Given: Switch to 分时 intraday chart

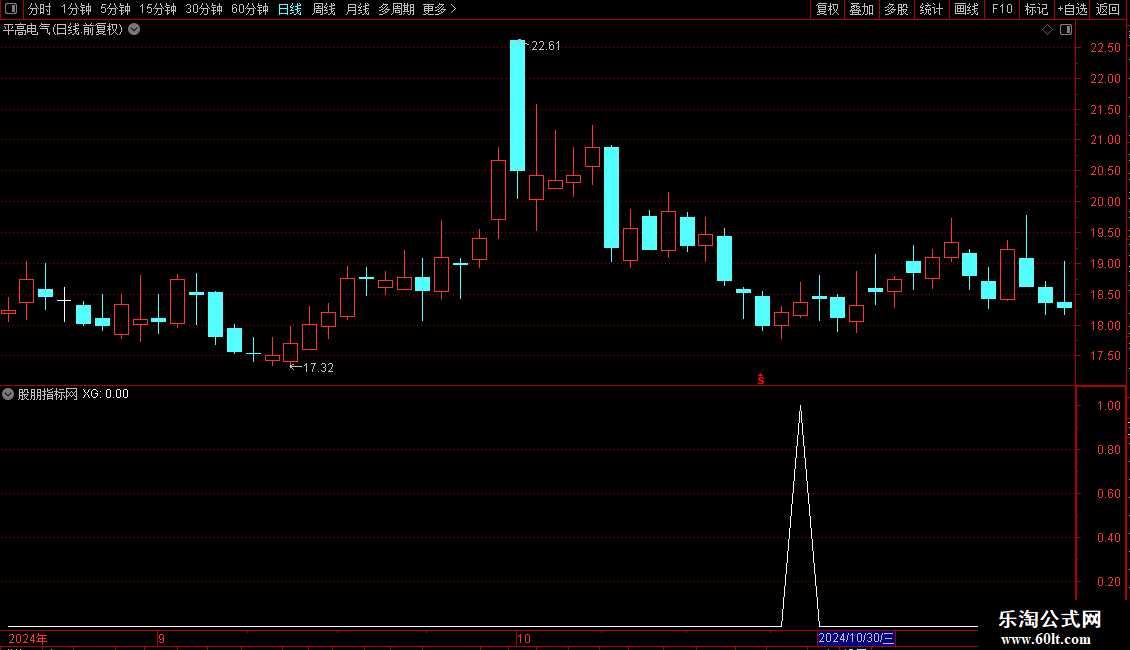Looking at the screenshot, I should (40, 9).
